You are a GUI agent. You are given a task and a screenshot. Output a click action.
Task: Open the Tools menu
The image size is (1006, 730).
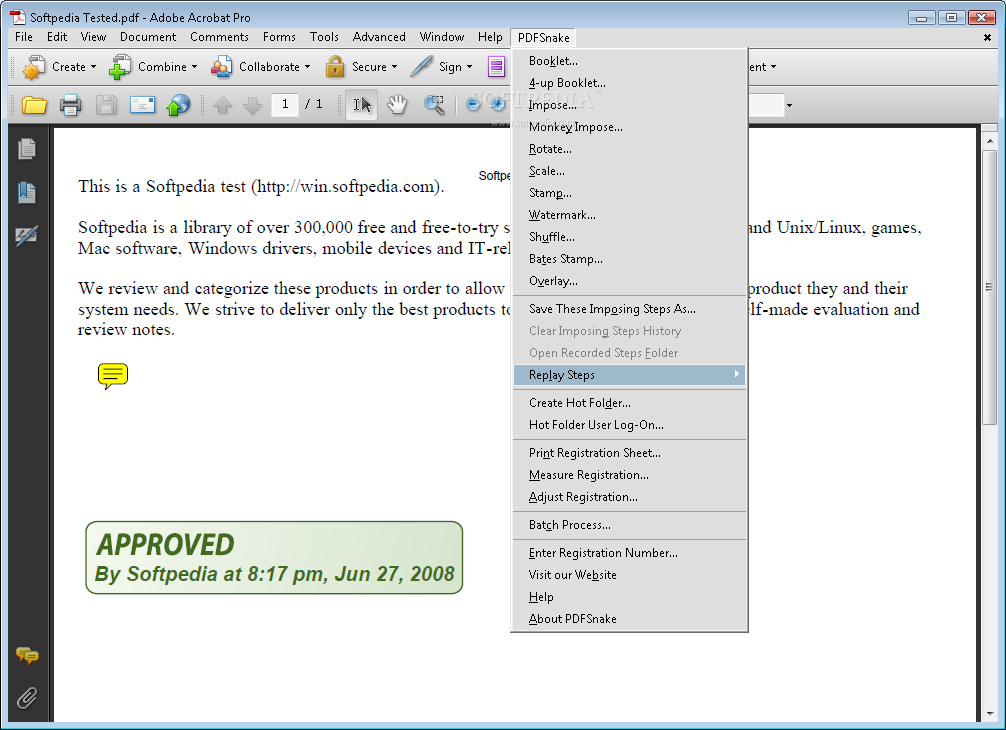tap(324, 37)
